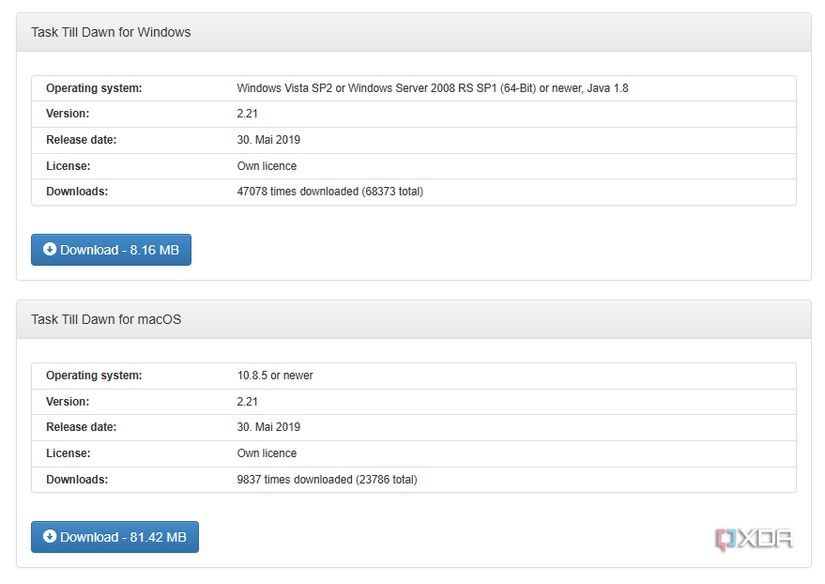Click 47078 times downloaded value

(330, 192)
